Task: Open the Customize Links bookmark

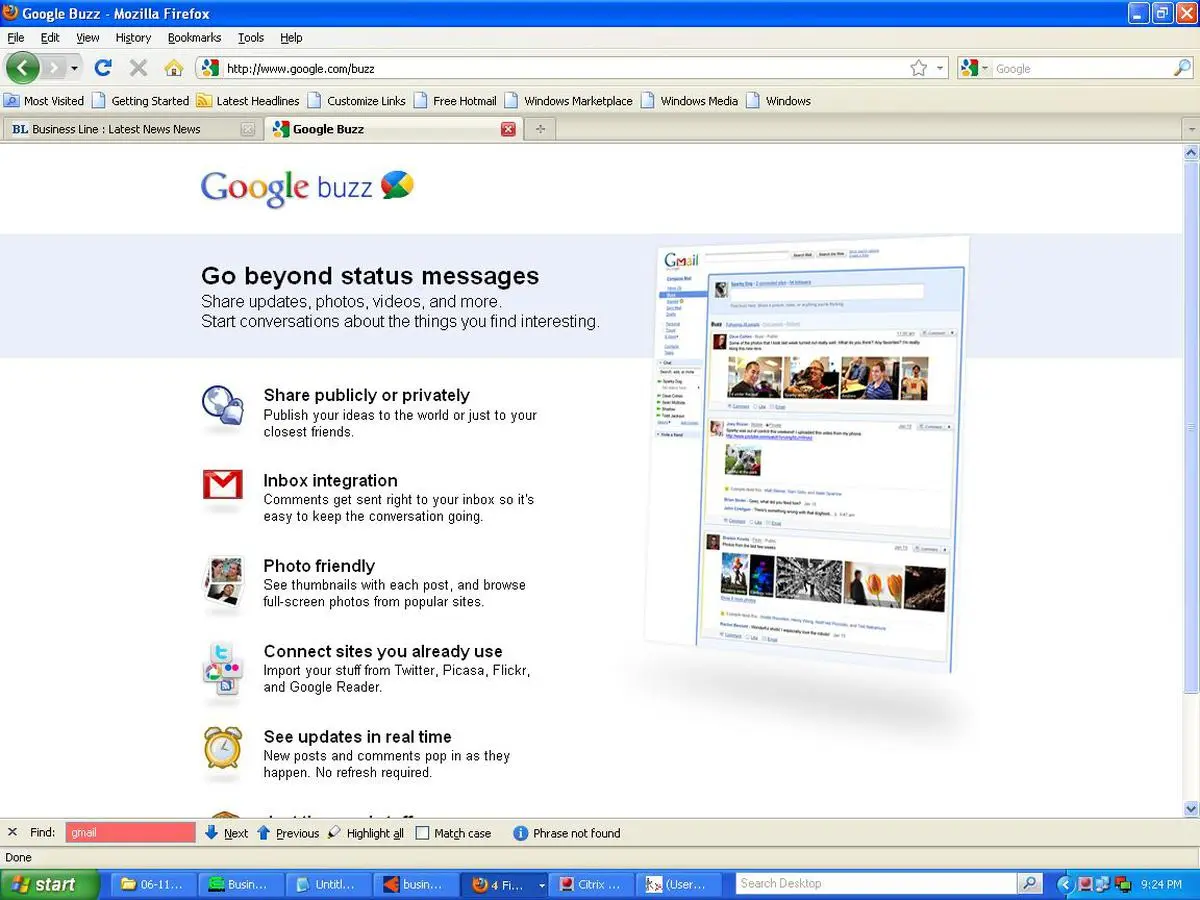Action: (x=356, y=101)
